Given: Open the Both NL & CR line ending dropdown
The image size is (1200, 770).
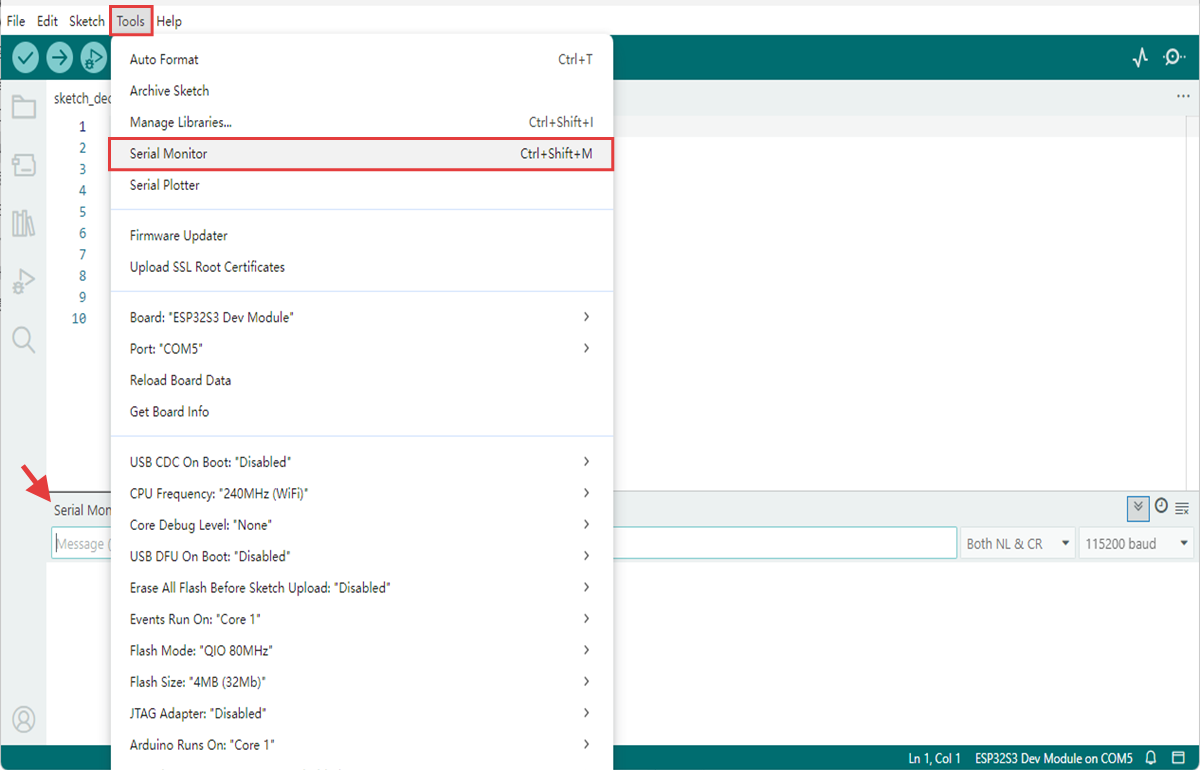Looking at the screenshot, I should [x=1018, y=543].
